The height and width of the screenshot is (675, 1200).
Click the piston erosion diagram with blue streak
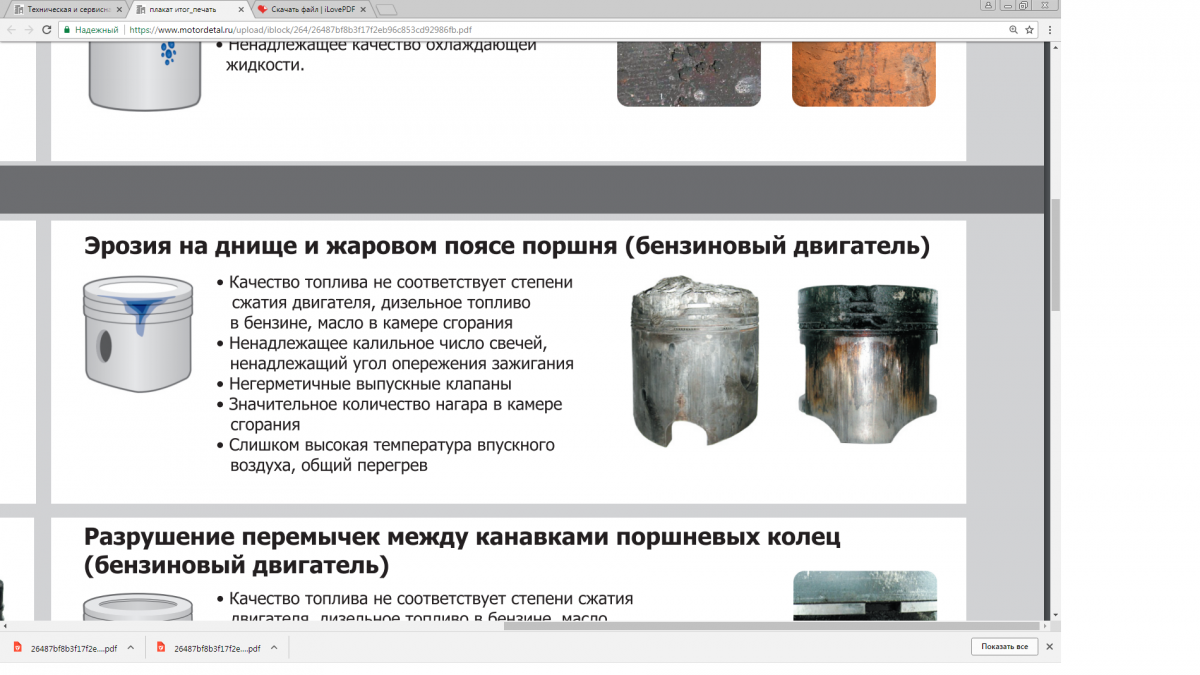[138, 334]
